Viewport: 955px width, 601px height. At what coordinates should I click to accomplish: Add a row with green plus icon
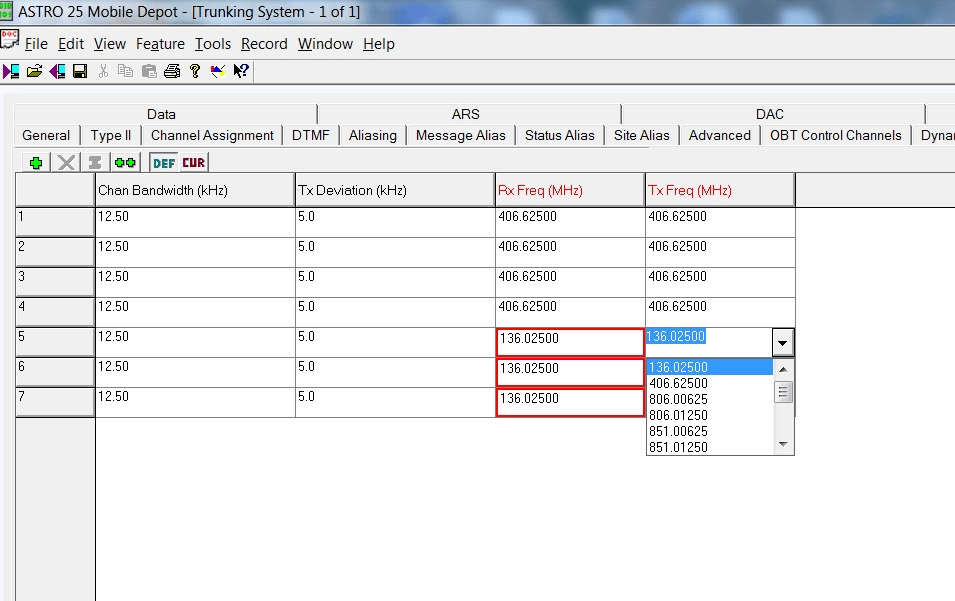click(x=37, y=163)
